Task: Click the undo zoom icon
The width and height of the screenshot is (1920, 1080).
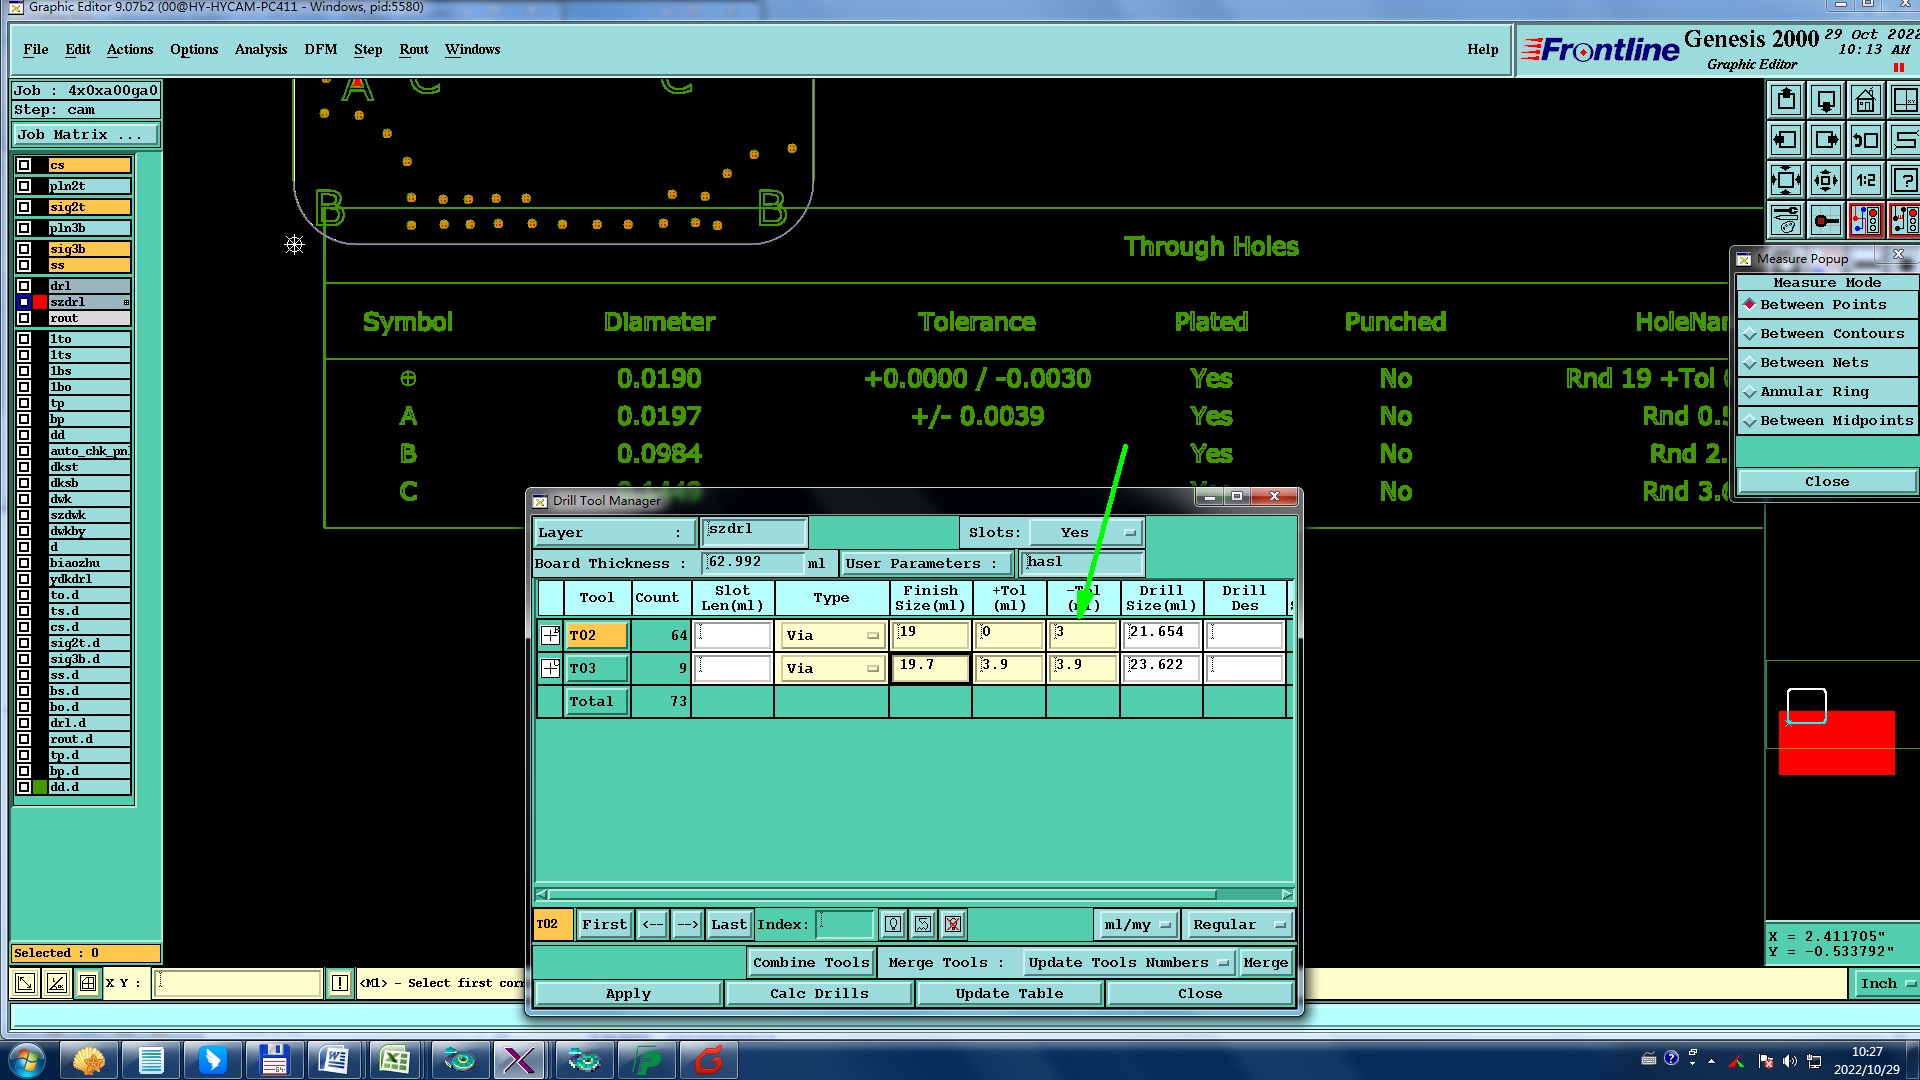Action: click(1865, 141)
